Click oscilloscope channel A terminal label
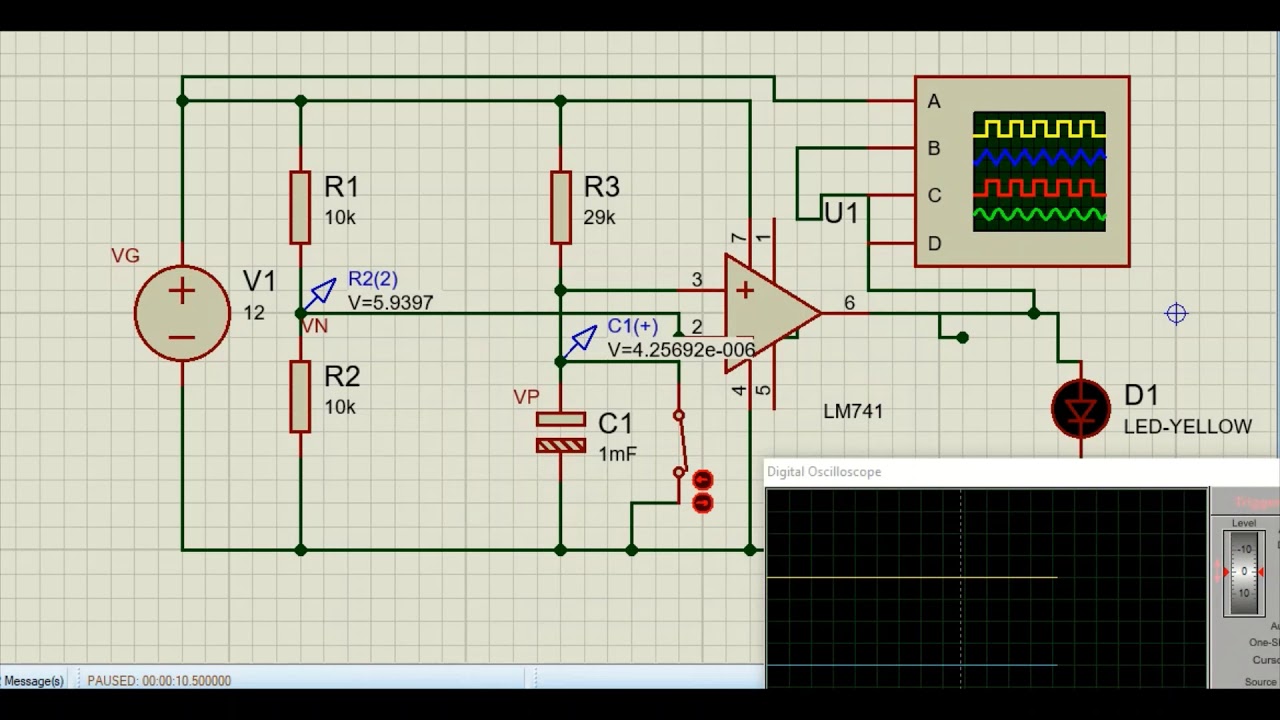1280x720 pixels. click(934, 101)
